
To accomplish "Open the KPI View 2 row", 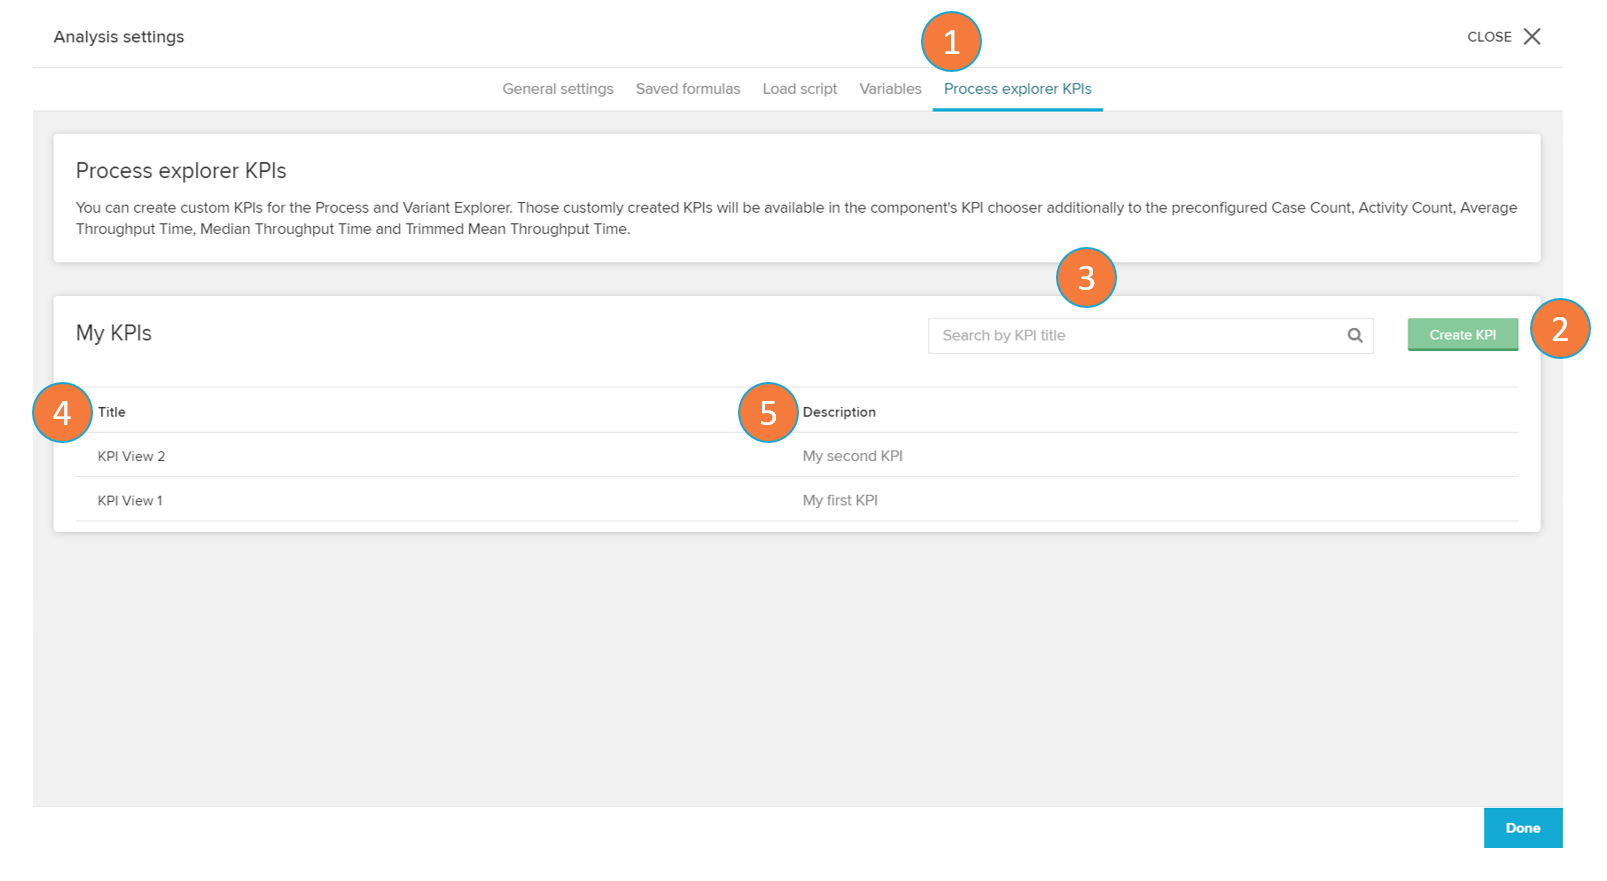I will point(132,456).
